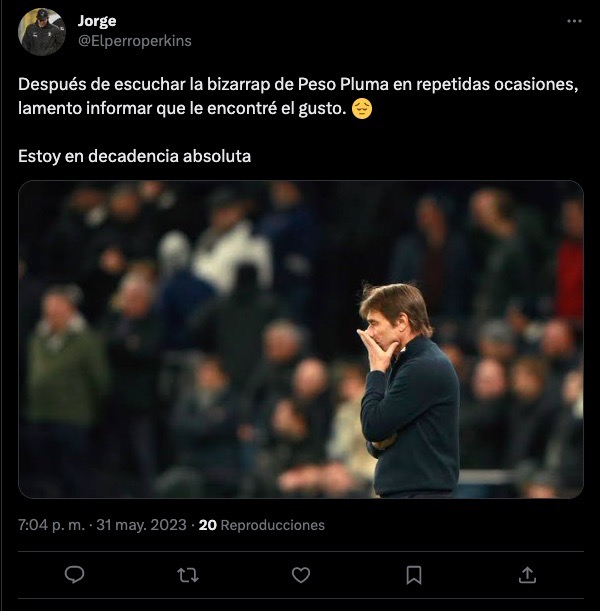Visit the @Elperroperkins handle link
This screenshot has height=611, width=600.
click(134, 41)
